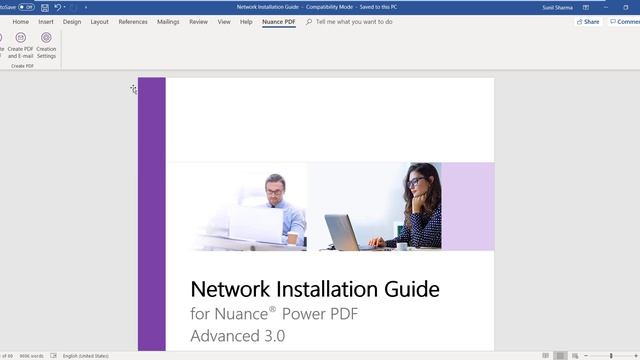Click the Sunil Sharma account name

558,7
